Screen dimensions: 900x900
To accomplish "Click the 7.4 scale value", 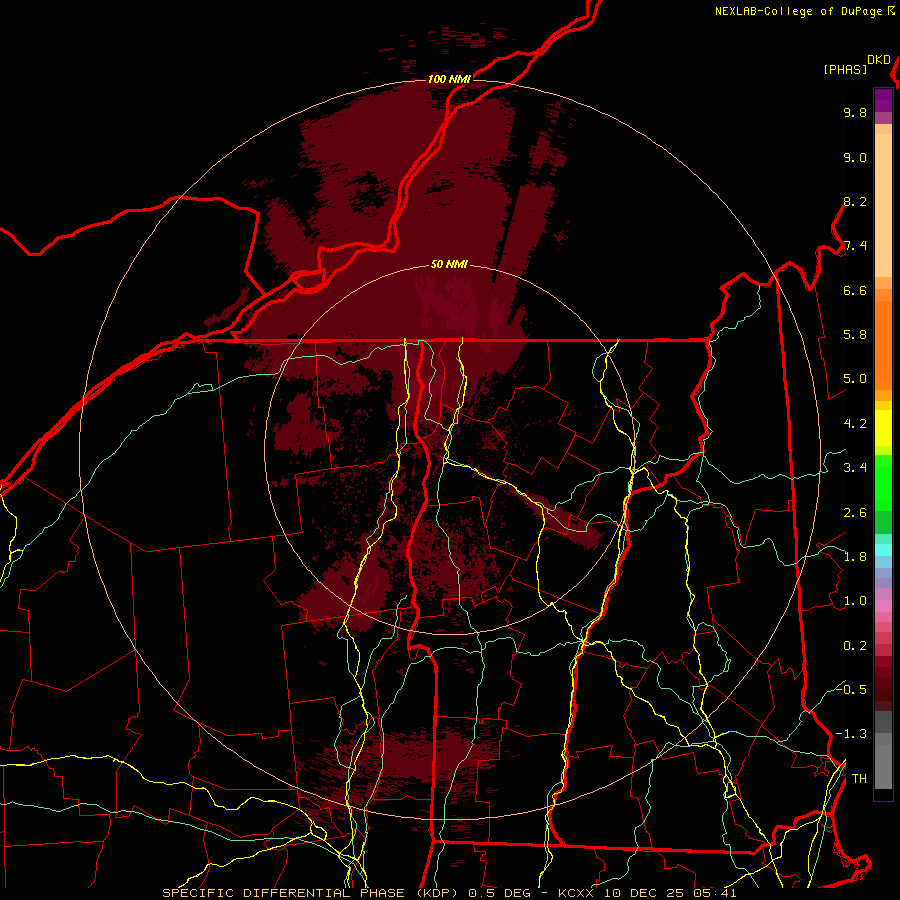I will (855, 246).
